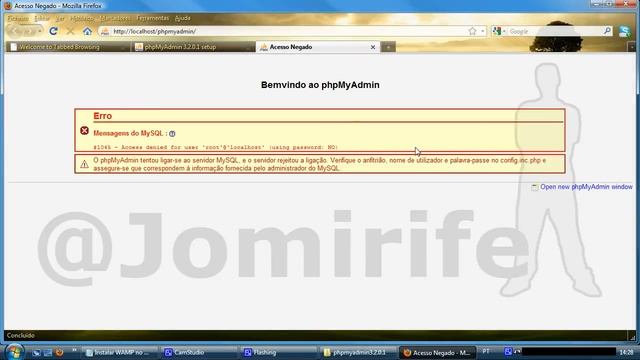
Task: Open the Ajuda menu
Action: tap(182, 18)
